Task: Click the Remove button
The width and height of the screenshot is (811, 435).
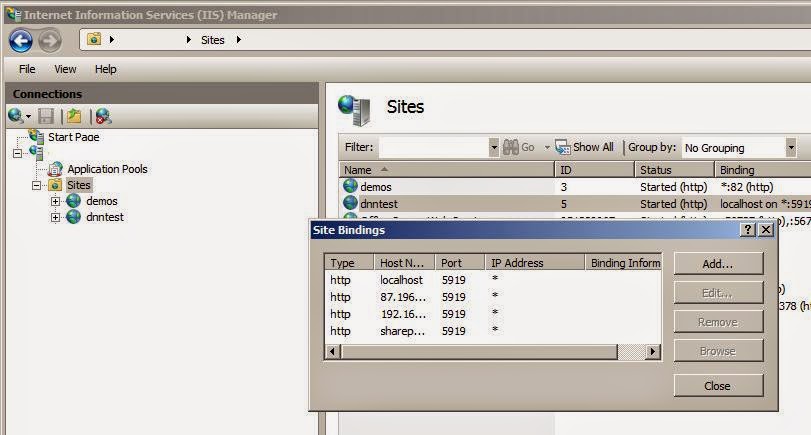Action: coord(718,322)
